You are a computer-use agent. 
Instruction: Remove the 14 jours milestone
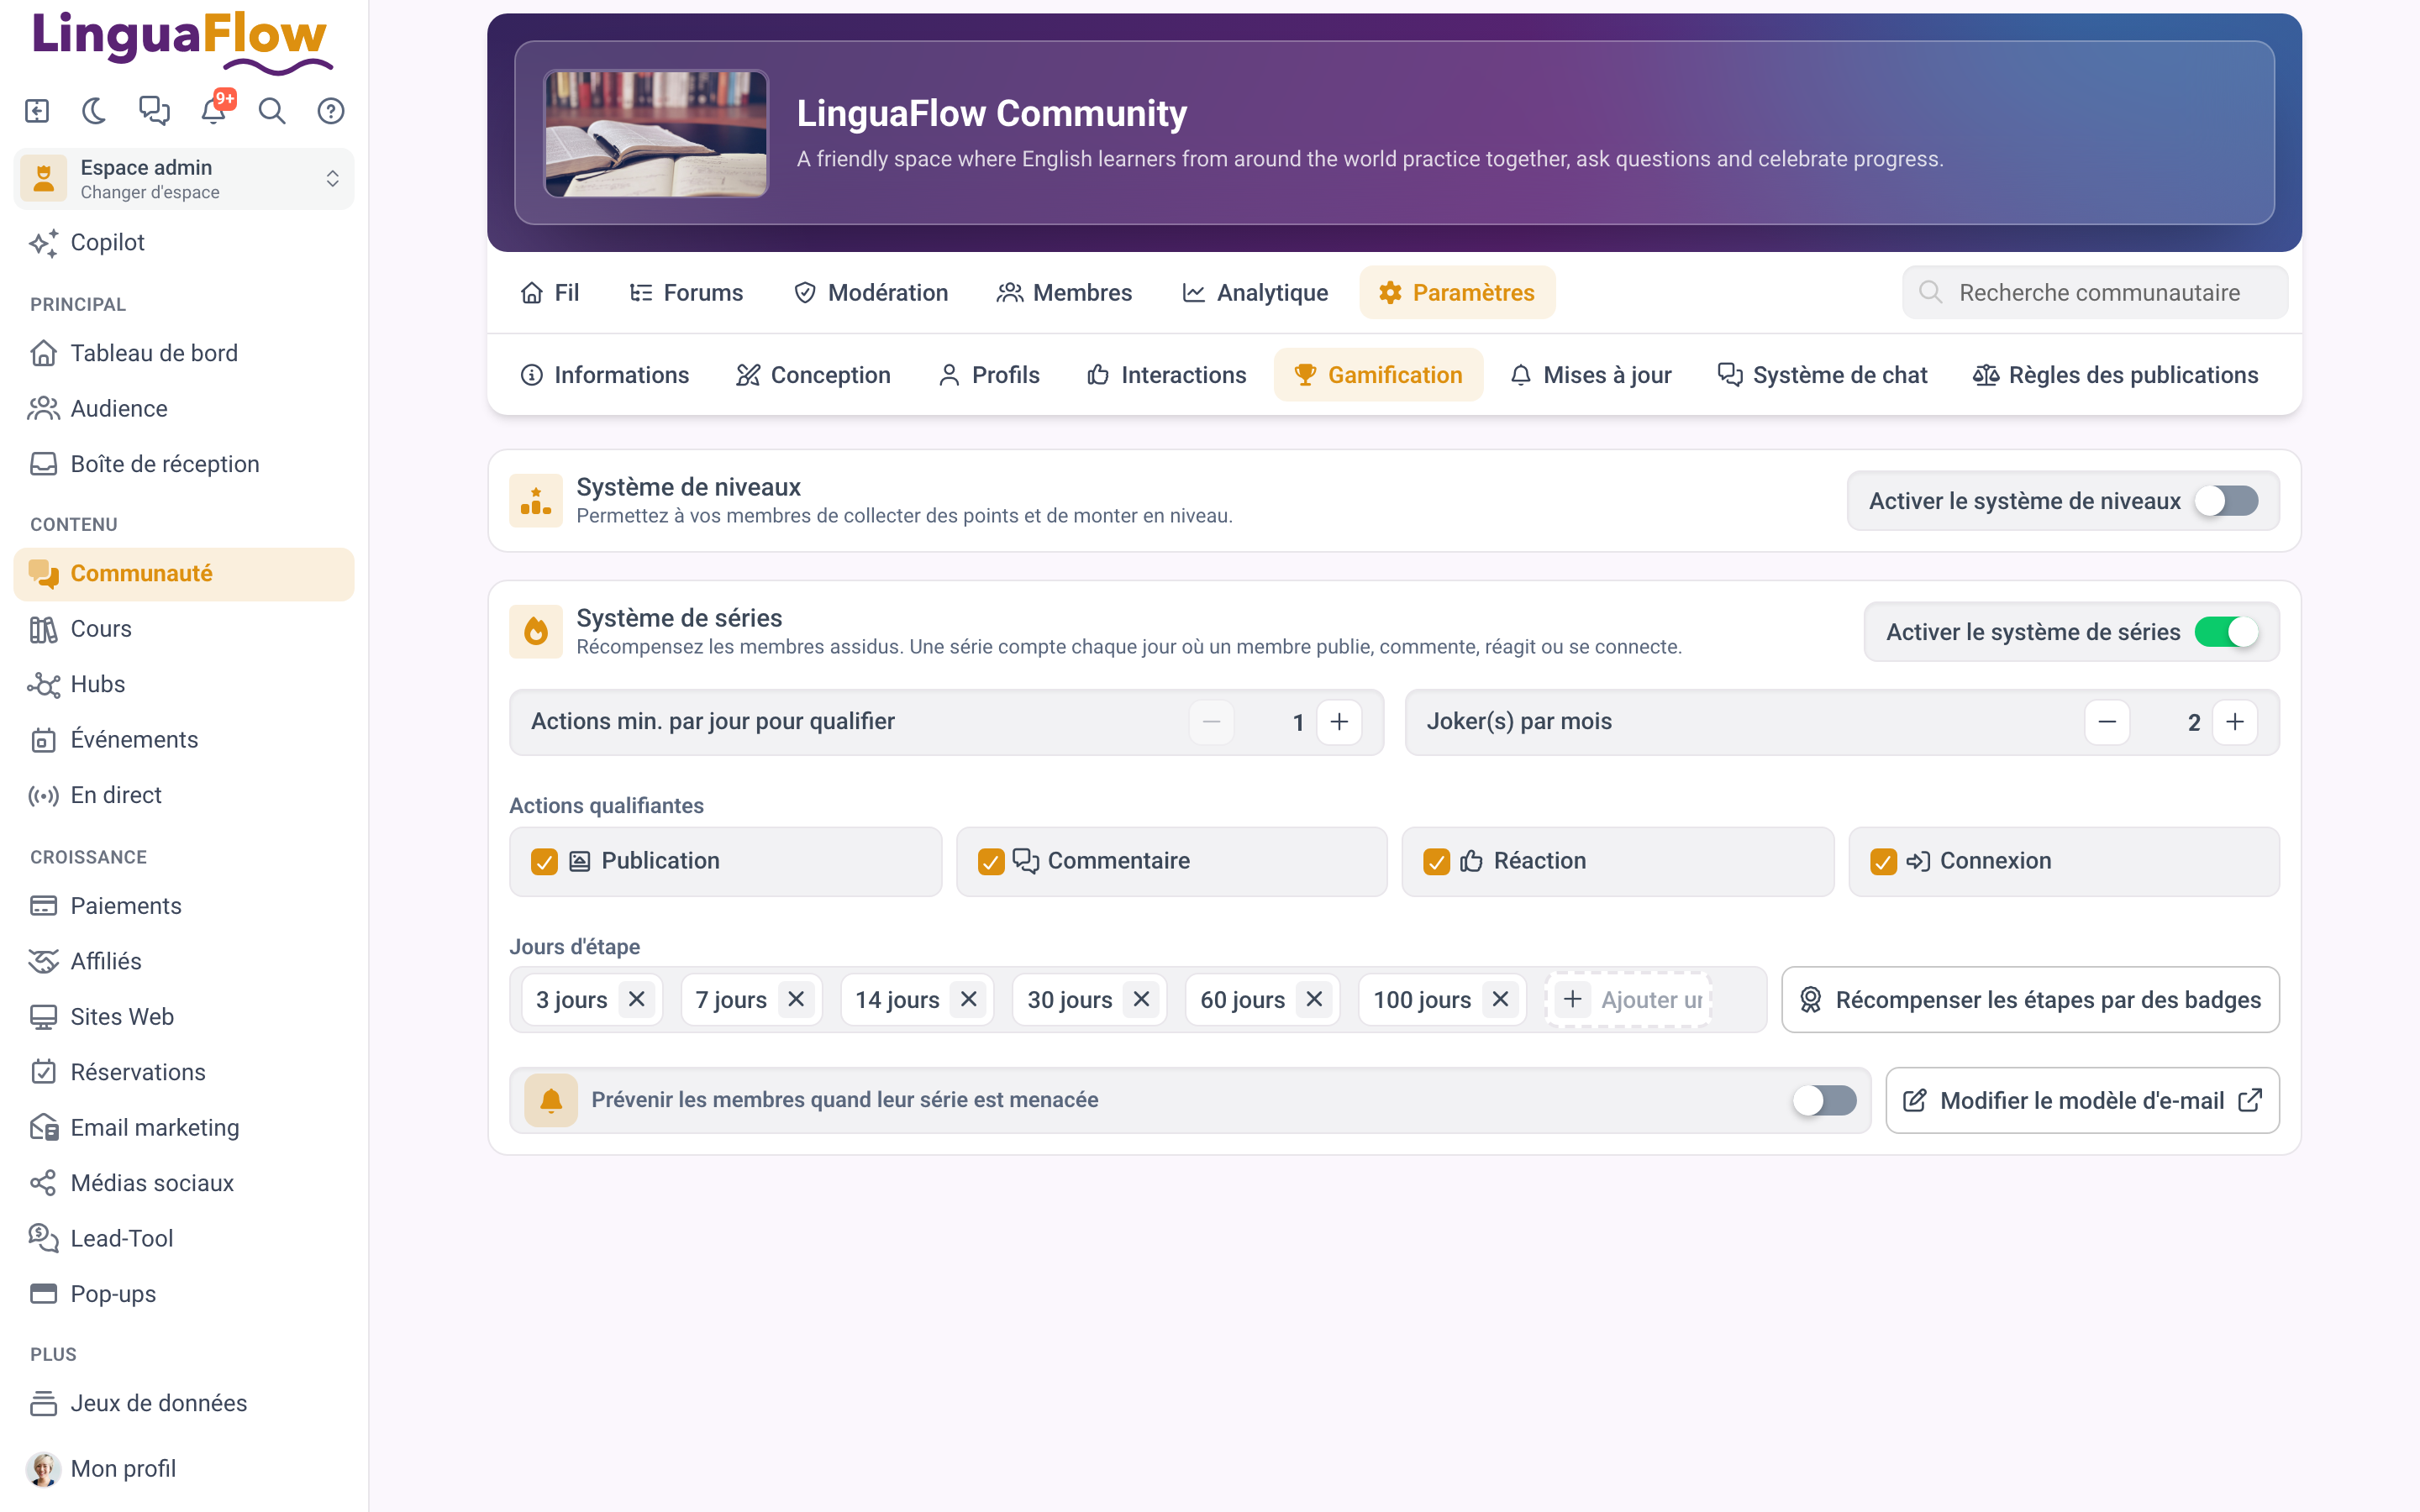968,1000
